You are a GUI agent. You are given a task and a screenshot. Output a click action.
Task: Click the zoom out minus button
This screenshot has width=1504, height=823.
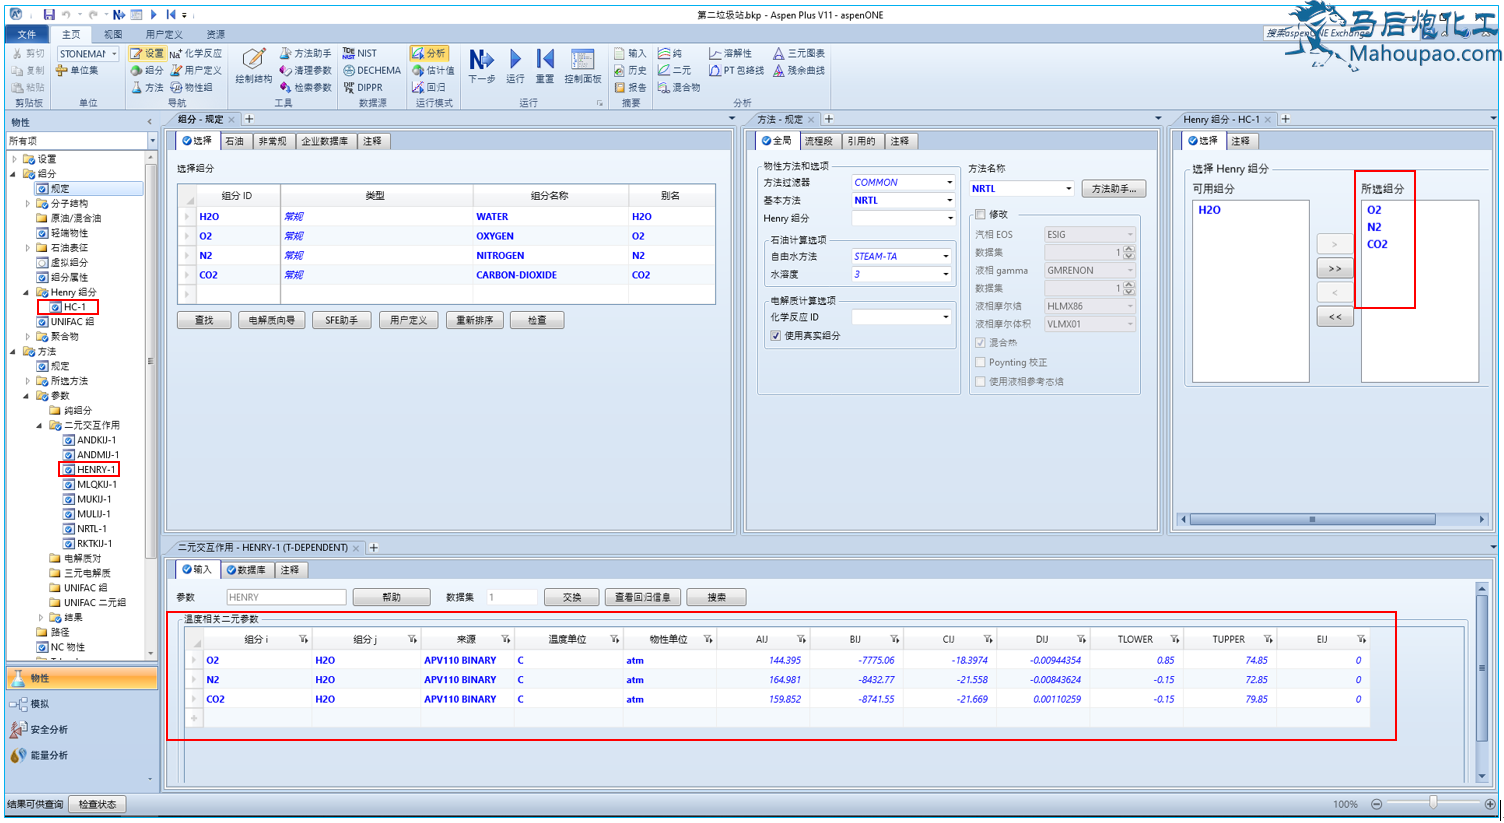[1377, 804]
